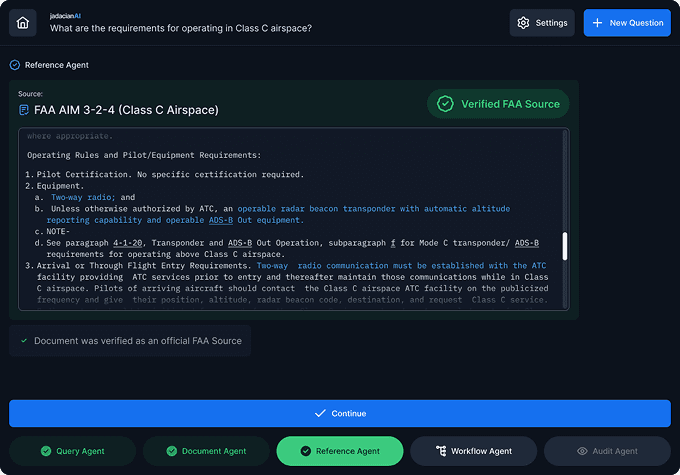Viewport: 680px width, 475px height.
Task: Click the Verified FAA Source badge
Action: [x=498, y=104]
